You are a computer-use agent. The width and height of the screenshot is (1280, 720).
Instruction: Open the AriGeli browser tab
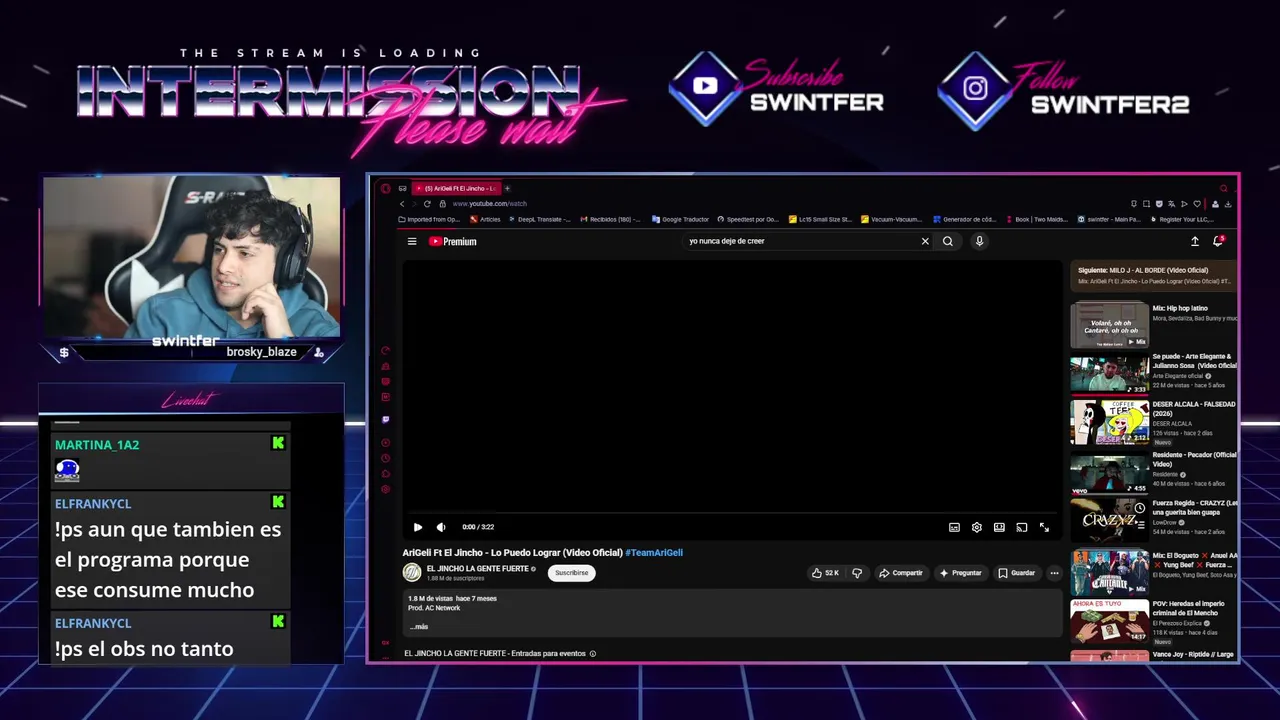tap(456, 188)
